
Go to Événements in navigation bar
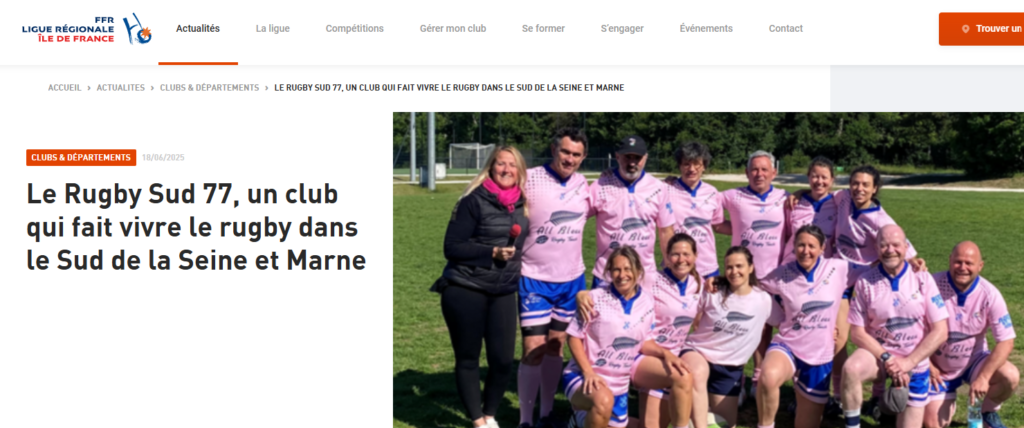(706, 29)
